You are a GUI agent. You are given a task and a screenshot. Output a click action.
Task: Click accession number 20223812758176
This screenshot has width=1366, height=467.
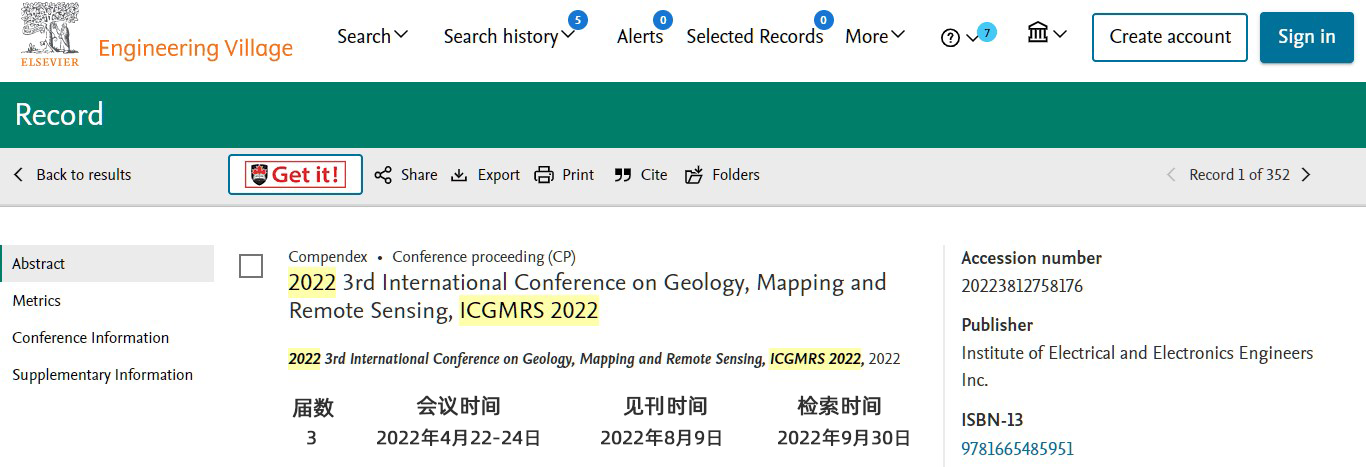pyautogui.click(x=1021, y=286)
